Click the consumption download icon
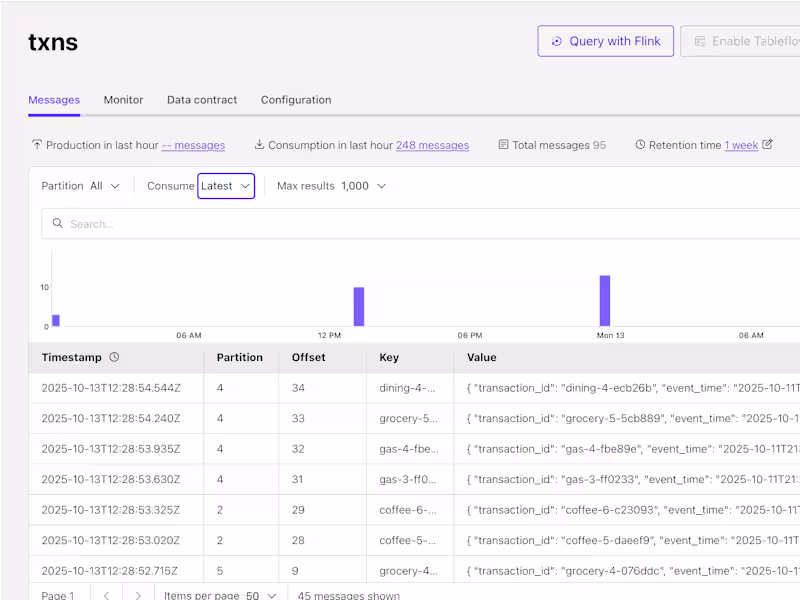The image size is (800, 600). [259, 145]
